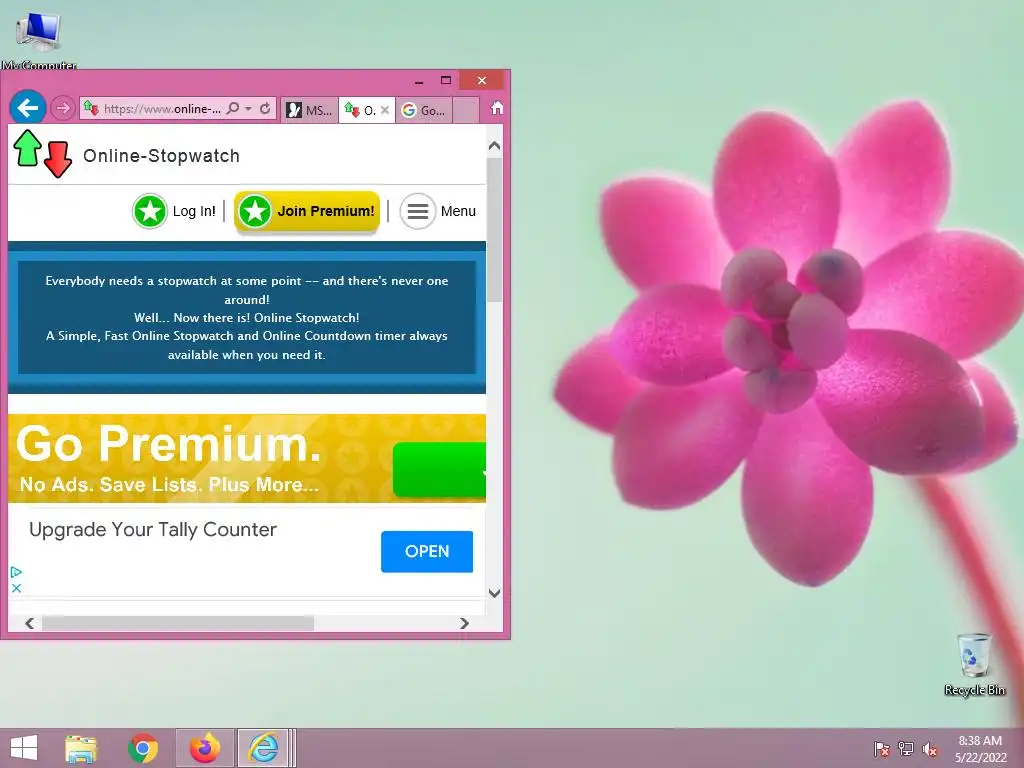Refresh the page with the reload icon
Viewport: 1024px width, 768px height.
pos(265,108)
